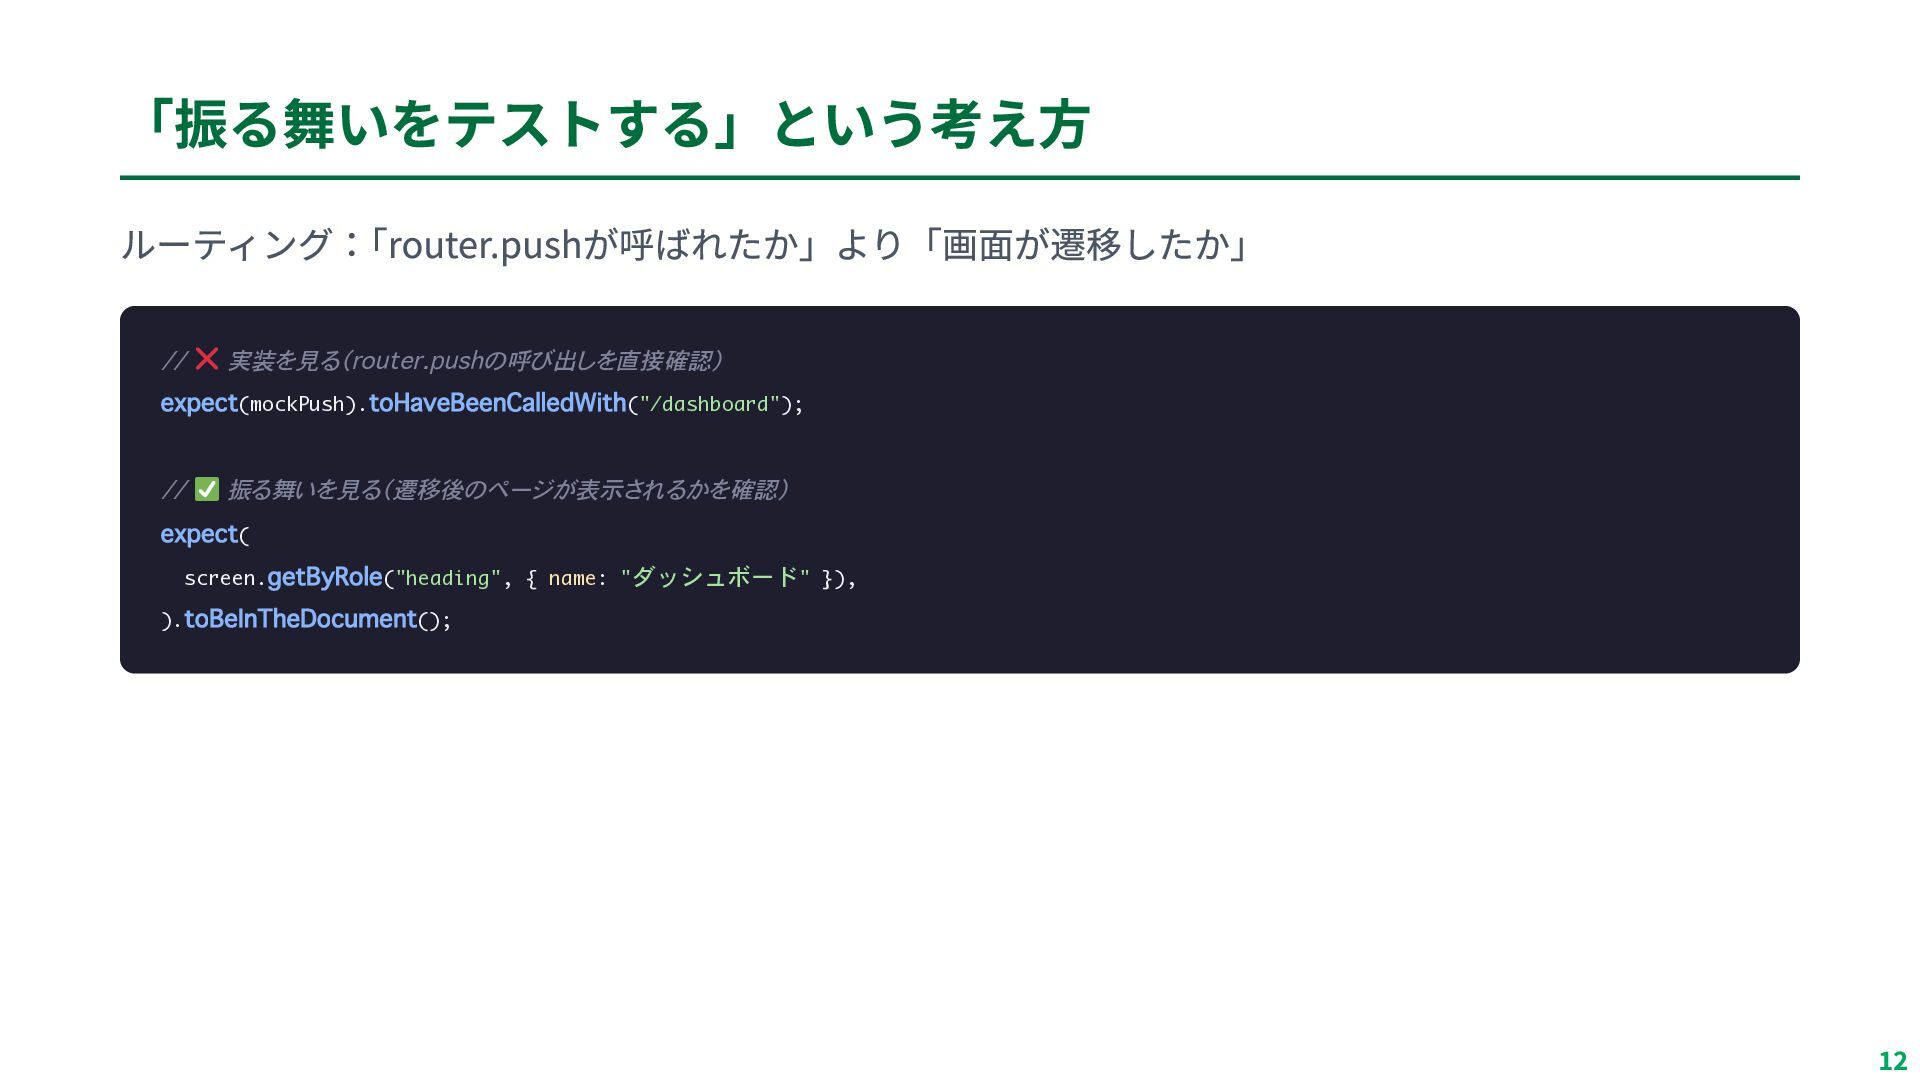
Task: Click the toHaveBeenCalledWith method name
Action: [497, 403]
